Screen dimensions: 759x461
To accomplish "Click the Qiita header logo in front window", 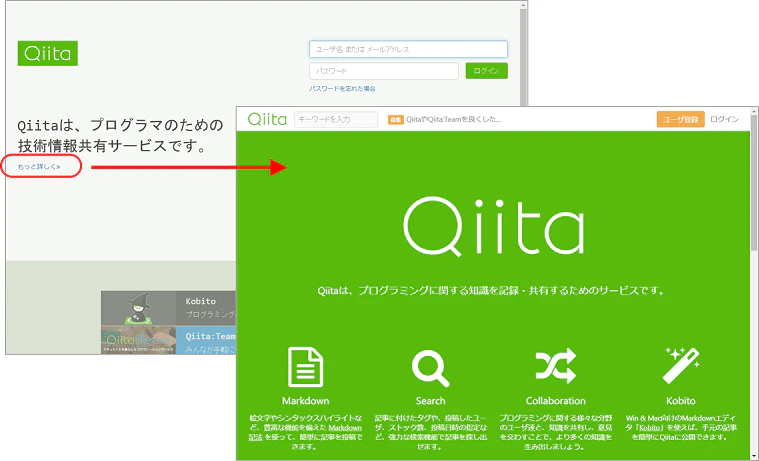I will [267, 119].
